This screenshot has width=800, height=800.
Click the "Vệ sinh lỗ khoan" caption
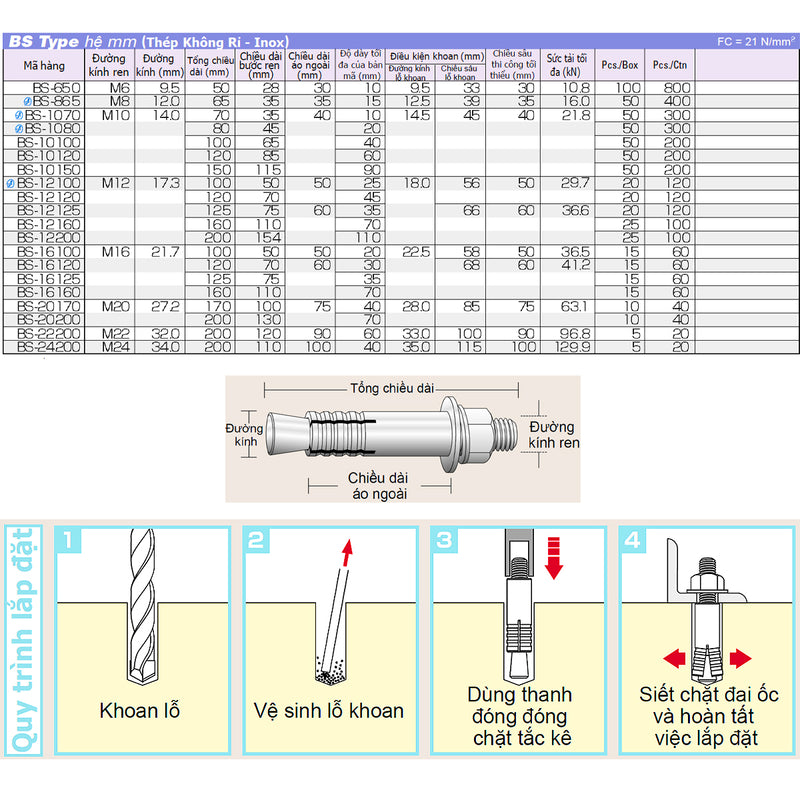pyautogui.click(x=327, y=712)
